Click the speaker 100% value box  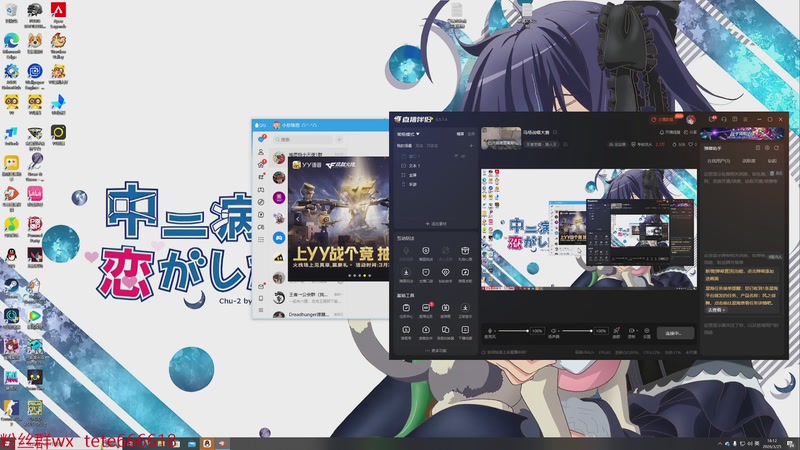click(x=601, y=331)
